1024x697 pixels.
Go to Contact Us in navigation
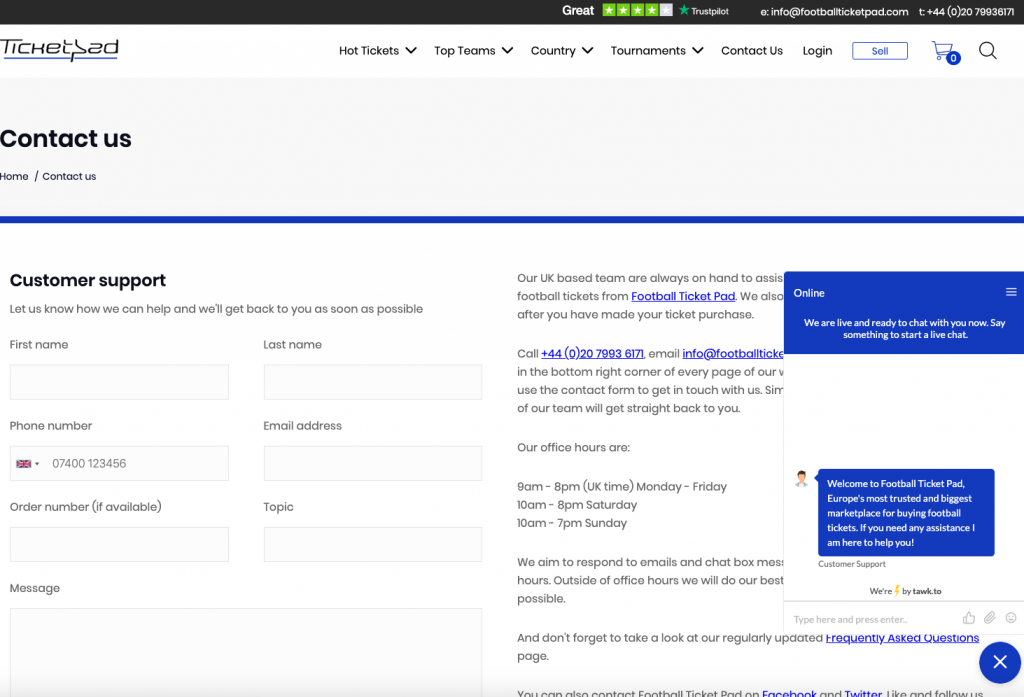coord(752,50)
